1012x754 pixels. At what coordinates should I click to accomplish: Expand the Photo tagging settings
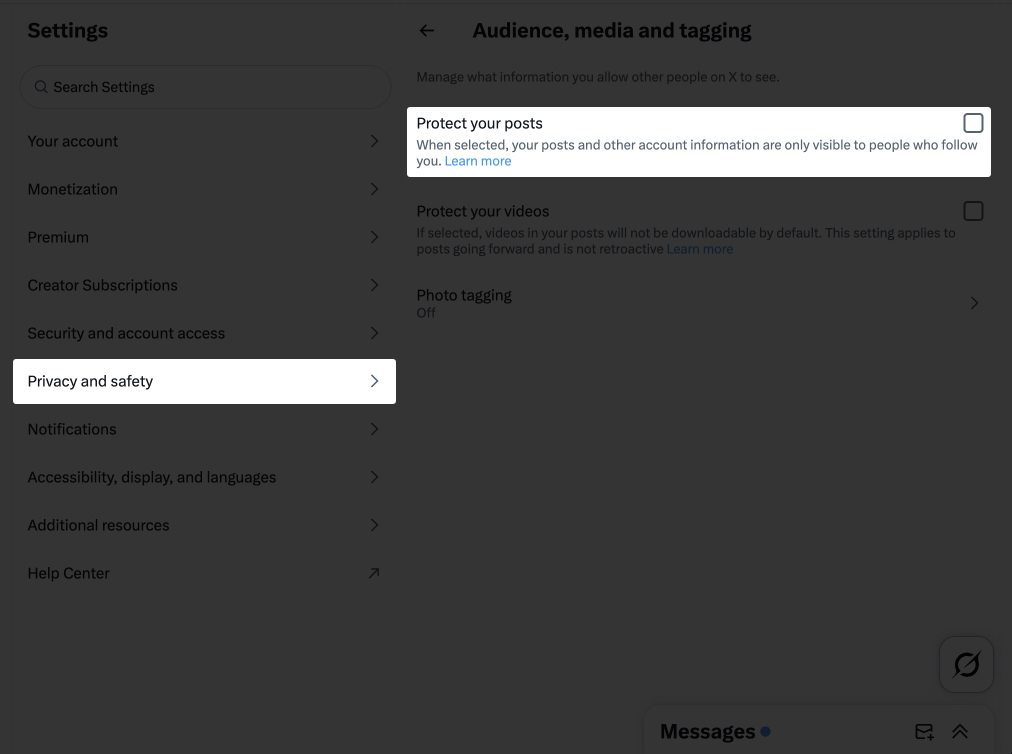[x=974, y=302]
